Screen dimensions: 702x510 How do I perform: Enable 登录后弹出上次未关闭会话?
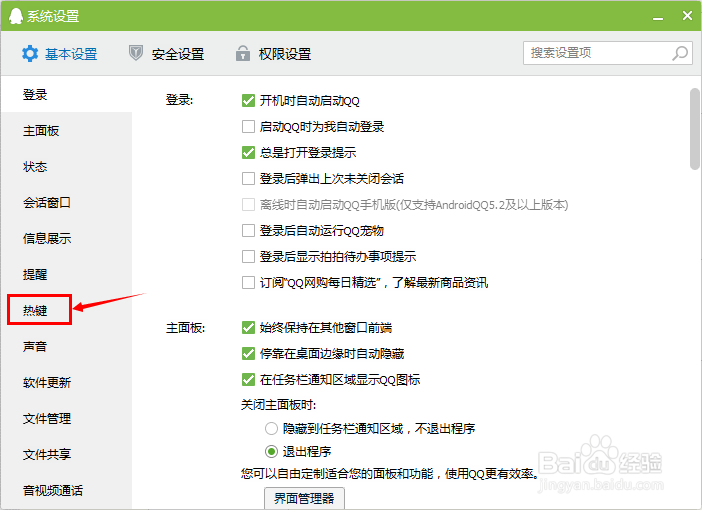pos(248,179)
